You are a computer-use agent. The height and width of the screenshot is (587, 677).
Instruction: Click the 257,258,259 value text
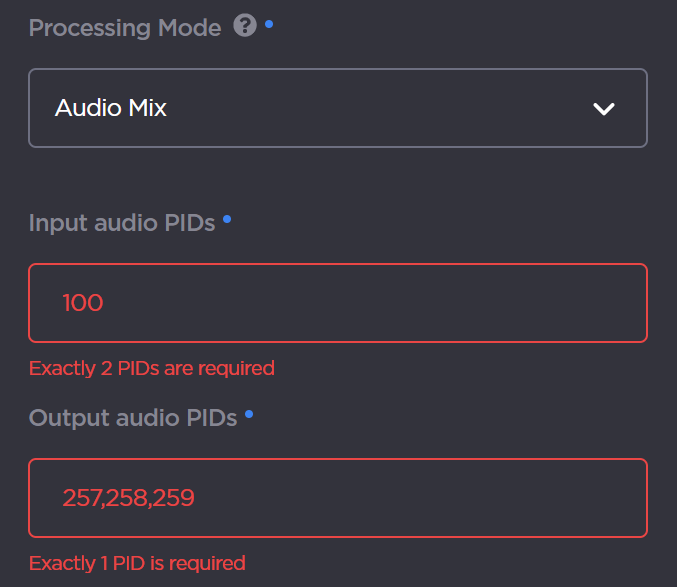tap(128, 498)
